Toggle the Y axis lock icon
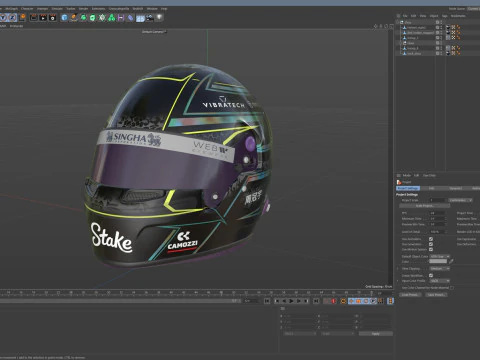Screen dimensions: 480x360 [x=3, y=17]
